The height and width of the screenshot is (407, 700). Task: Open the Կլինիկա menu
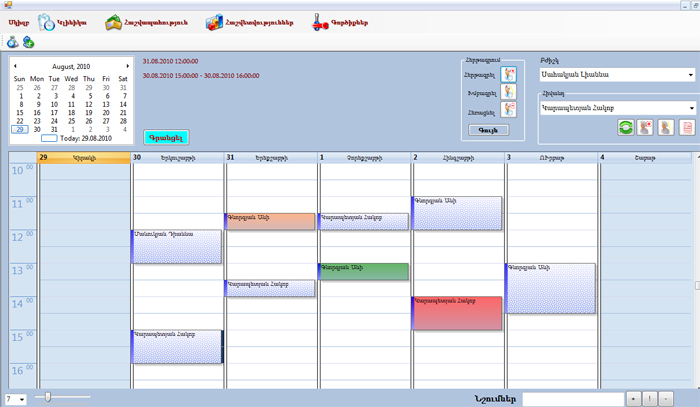point(61,21)
